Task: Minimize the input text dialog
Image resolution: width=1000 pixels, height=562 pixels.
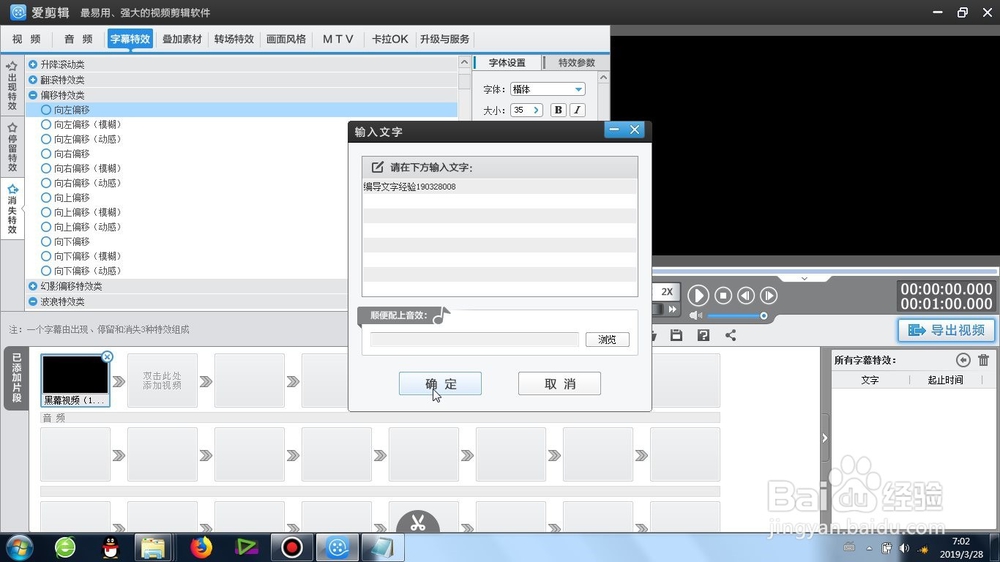Action: [614, 129]
